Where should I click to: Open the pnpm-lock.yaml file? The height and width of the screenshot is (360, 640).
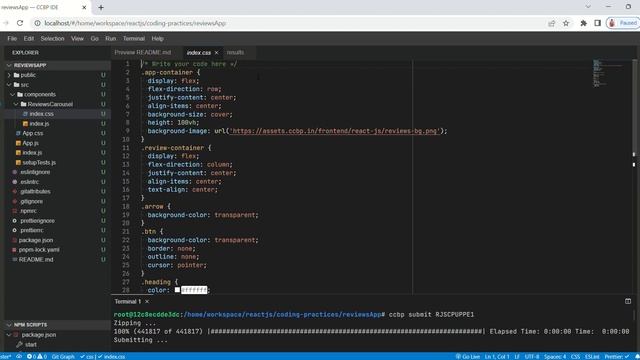tap(39, 250)
